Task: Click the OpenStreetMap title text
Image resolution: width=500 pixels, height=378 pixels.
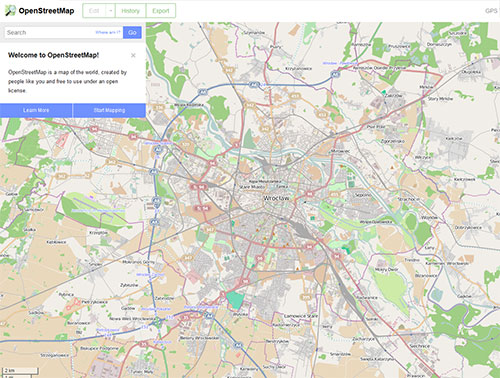Action: point(46,11)
